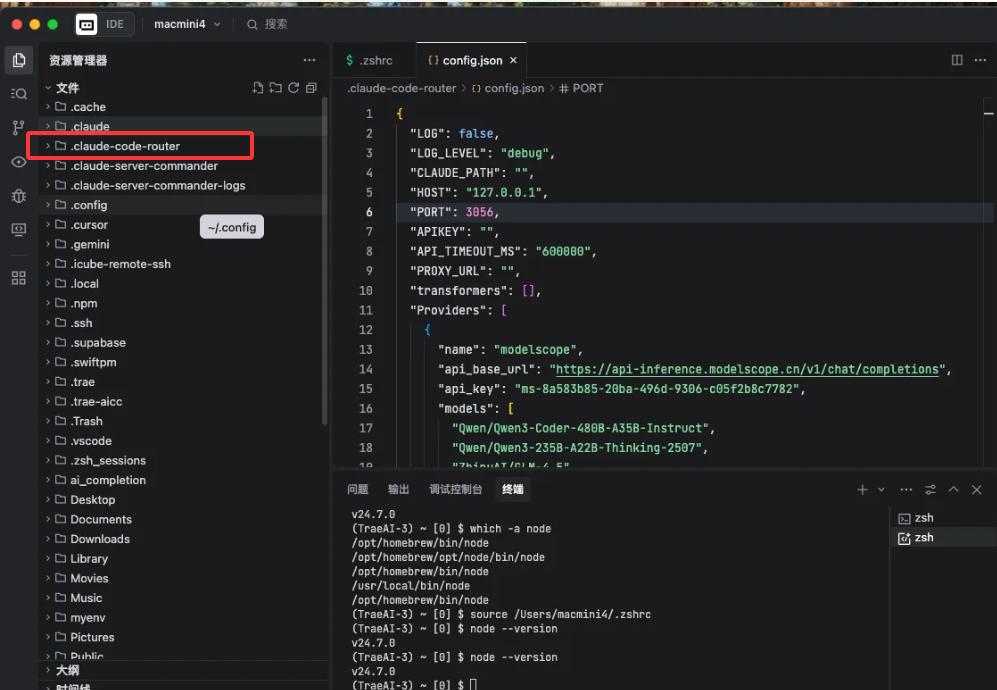Open the debug bug icon in activity bar

(19, 196)
